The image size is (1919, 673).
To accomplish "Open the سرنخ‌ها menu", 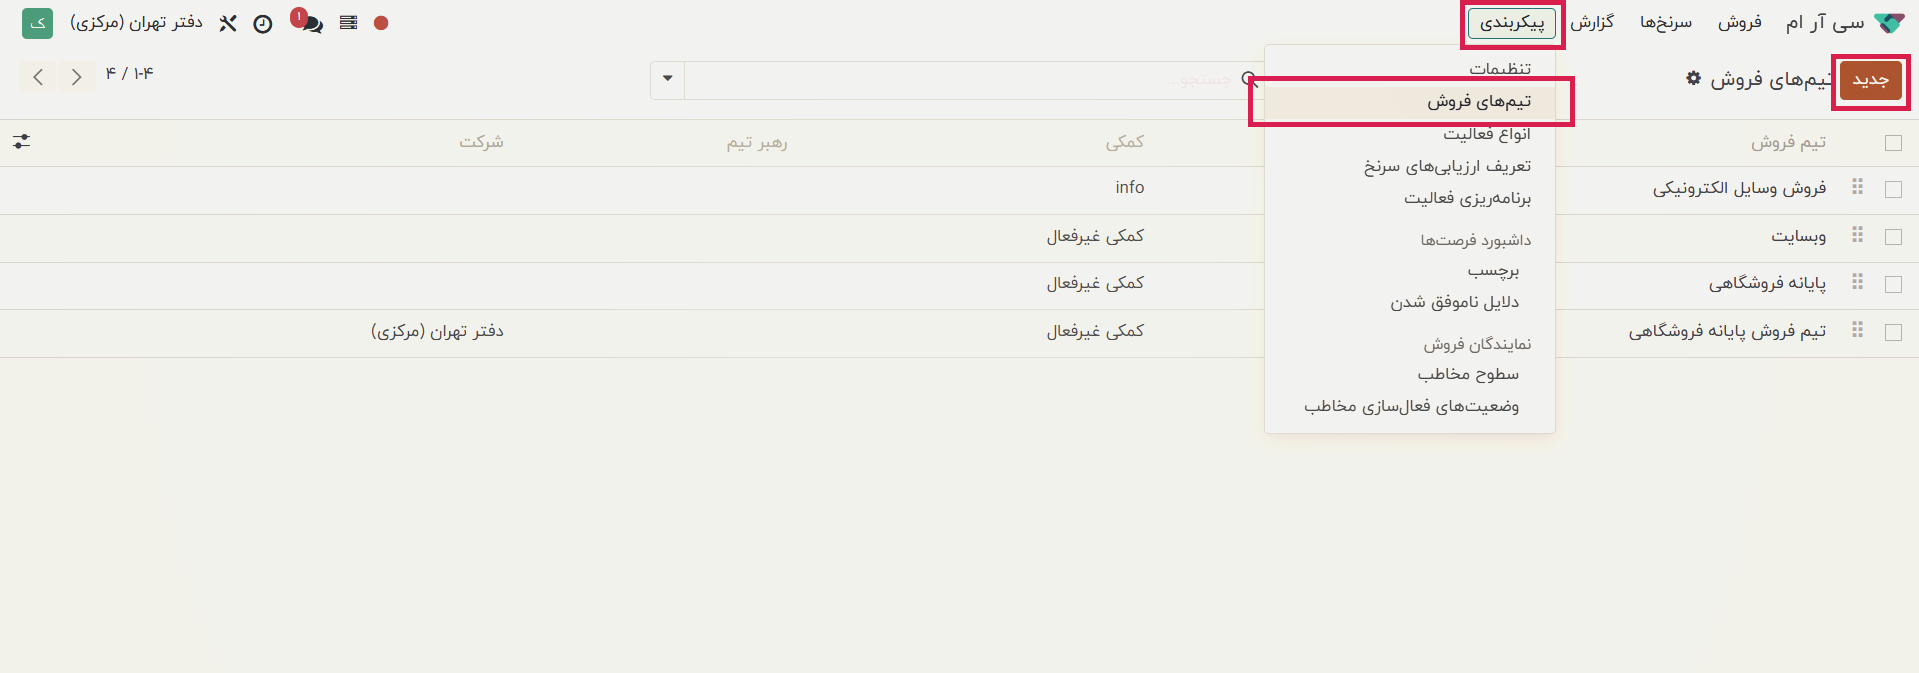I will coord(1666,22).
